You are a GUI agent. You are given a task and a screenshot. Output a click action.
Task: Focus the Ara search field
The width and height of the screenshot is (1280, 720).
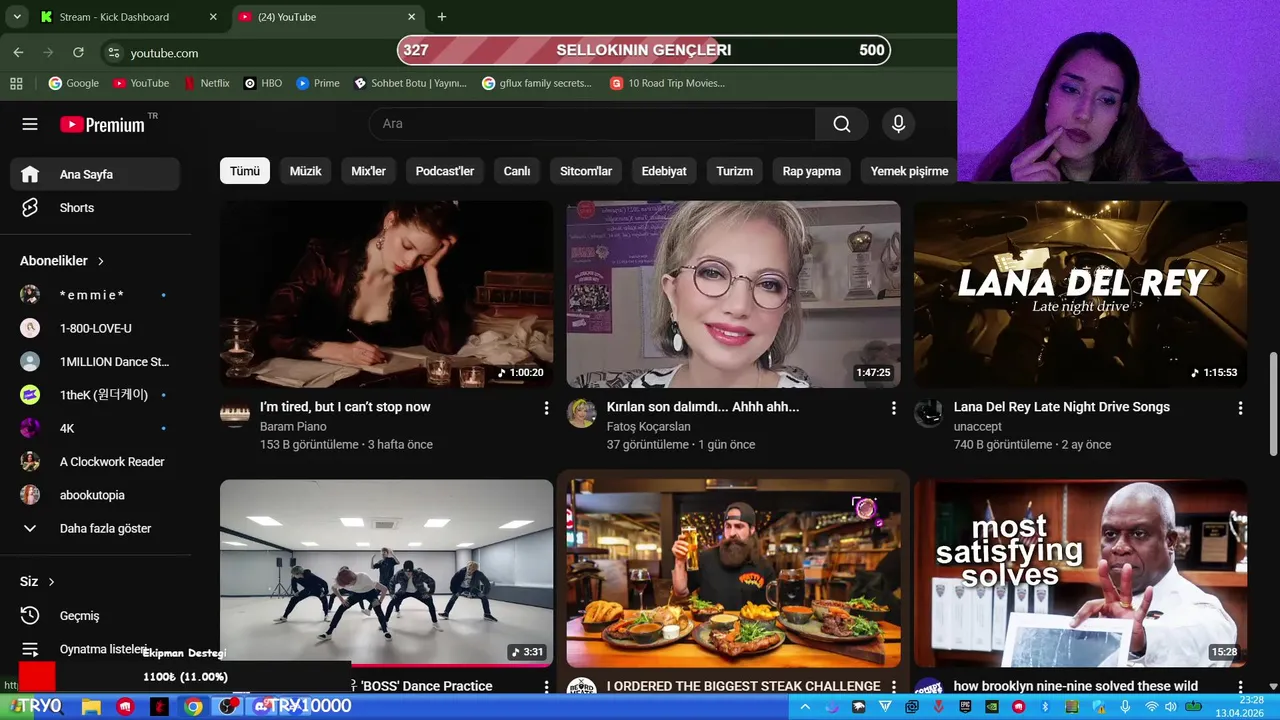coord(593,124)
